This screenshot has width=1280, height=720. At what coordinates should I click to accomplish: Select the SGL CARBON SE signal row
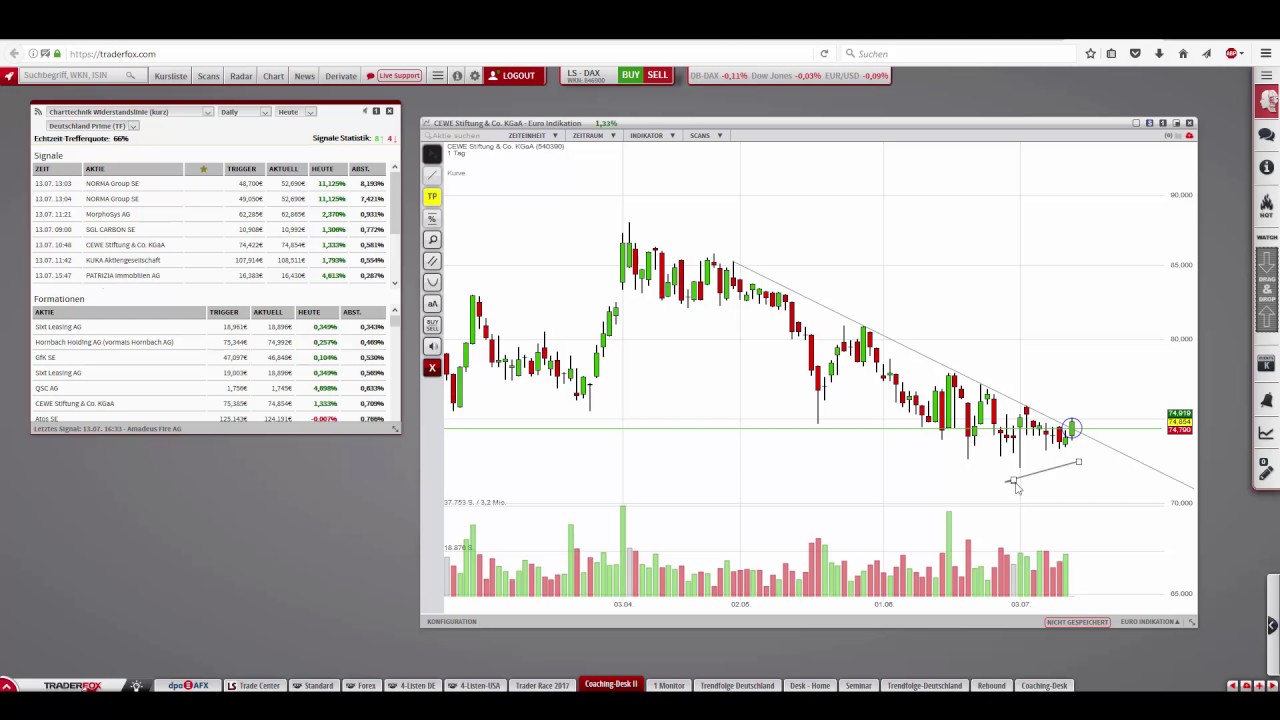(210, 230)
